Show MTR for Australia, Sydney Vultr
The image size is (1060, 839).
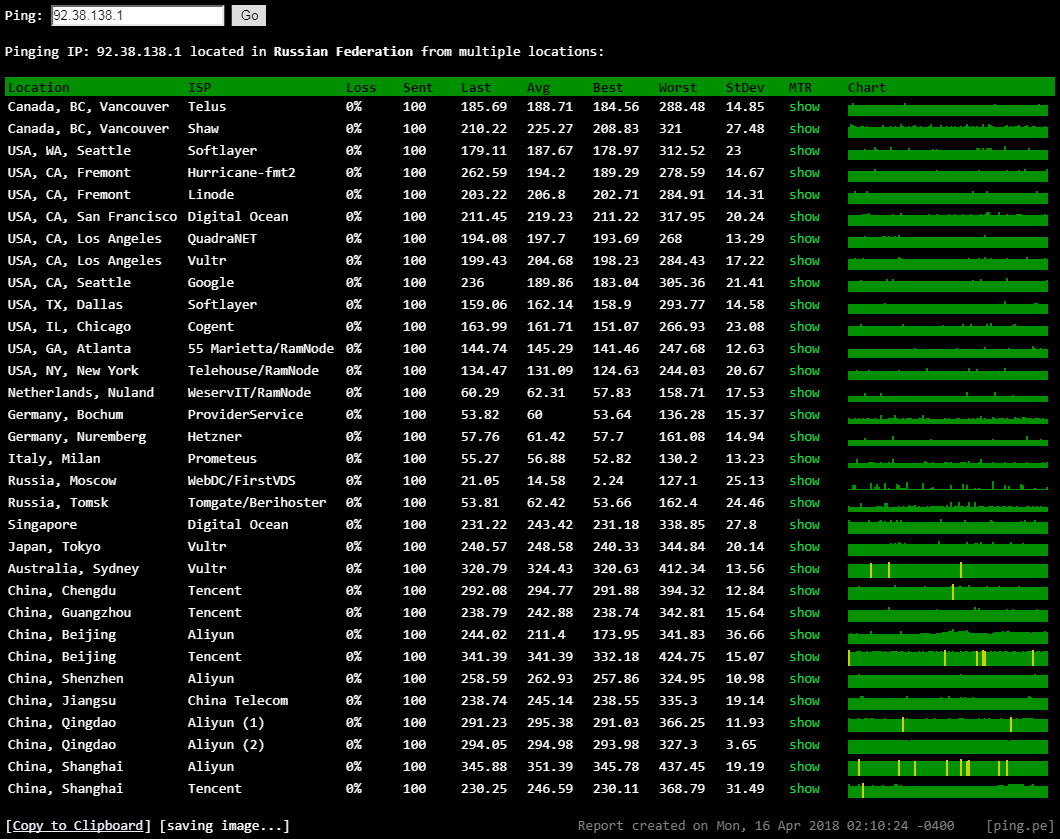(x=804, y=569)
